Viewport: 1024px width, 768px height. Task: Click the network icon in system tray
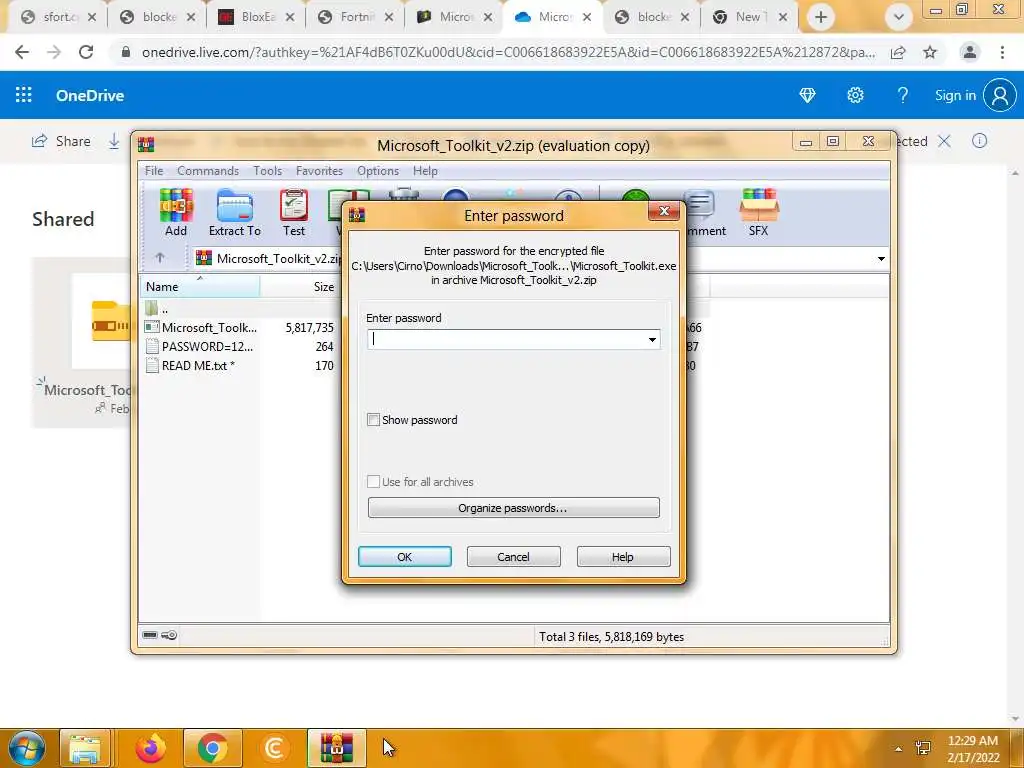[x=923, y=748]
